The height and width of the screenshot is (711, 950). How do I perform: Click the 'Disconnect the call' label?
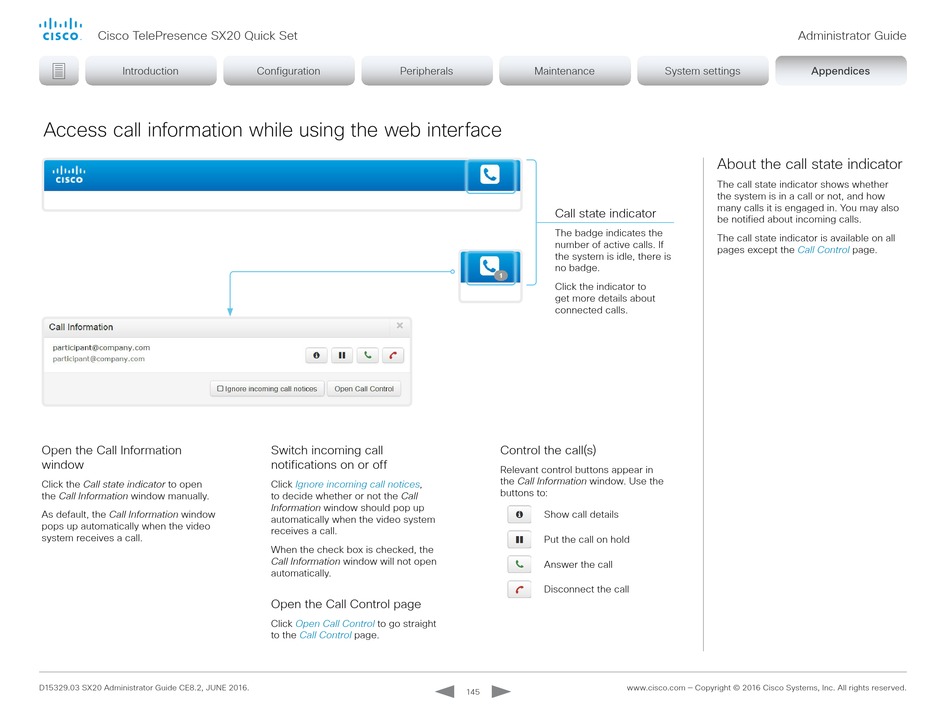click(586, 589)
